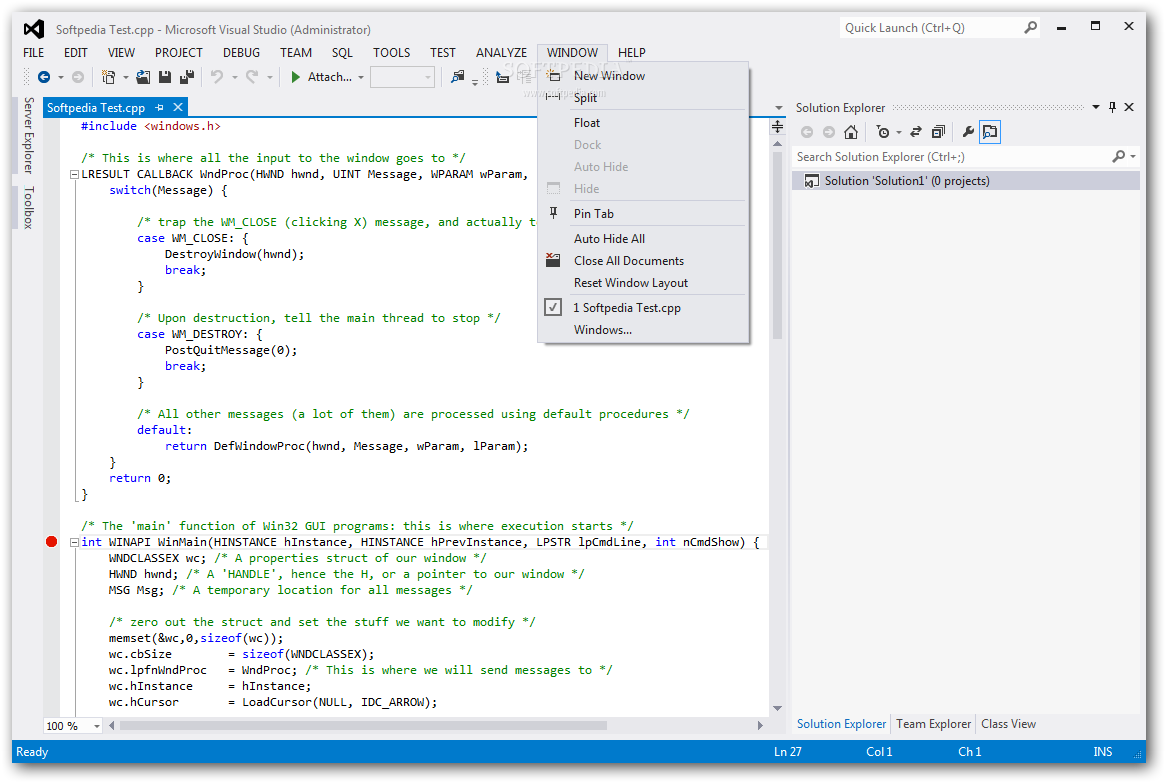Close the Solution Explorer panel
1166x783 pixels.
[x=1129, y=107]
